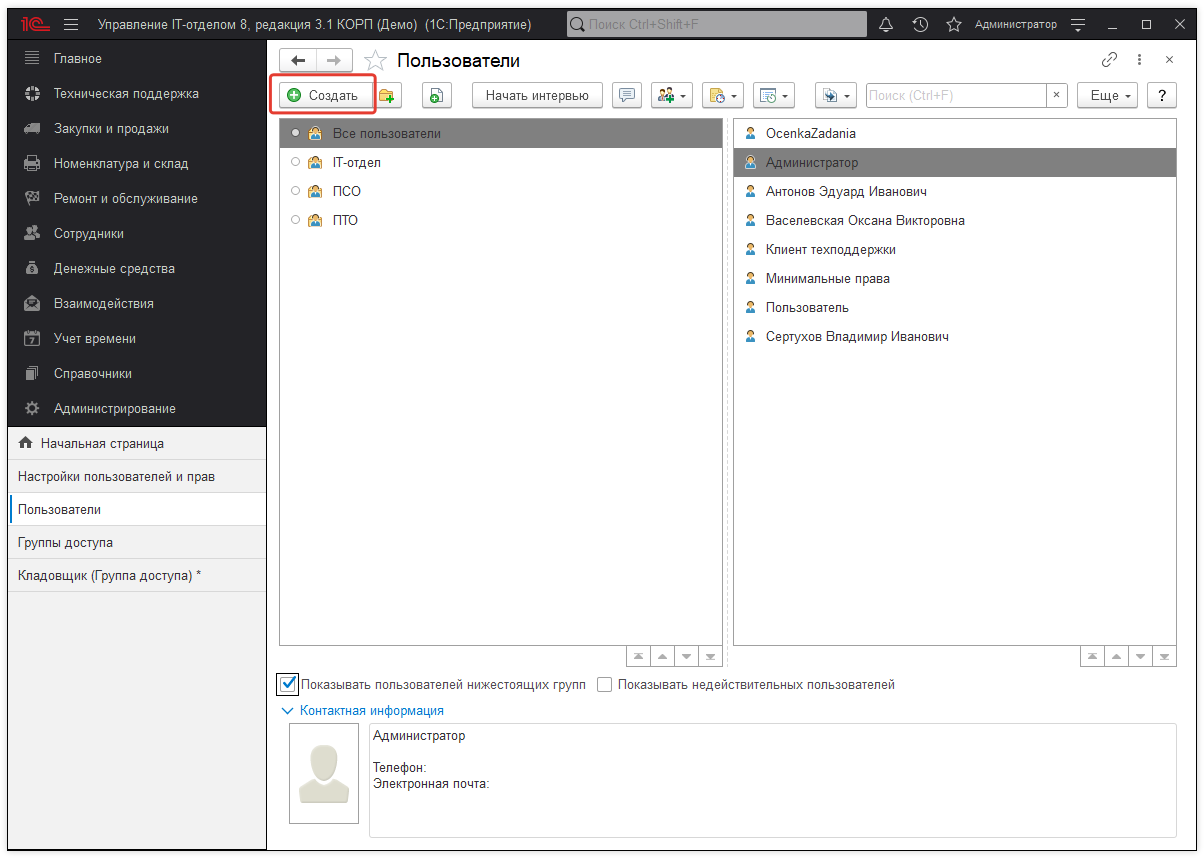This screenshot has height=858, width=1204.
Task: Click the create user group folder icon
Action: click(x=386, y=96)
